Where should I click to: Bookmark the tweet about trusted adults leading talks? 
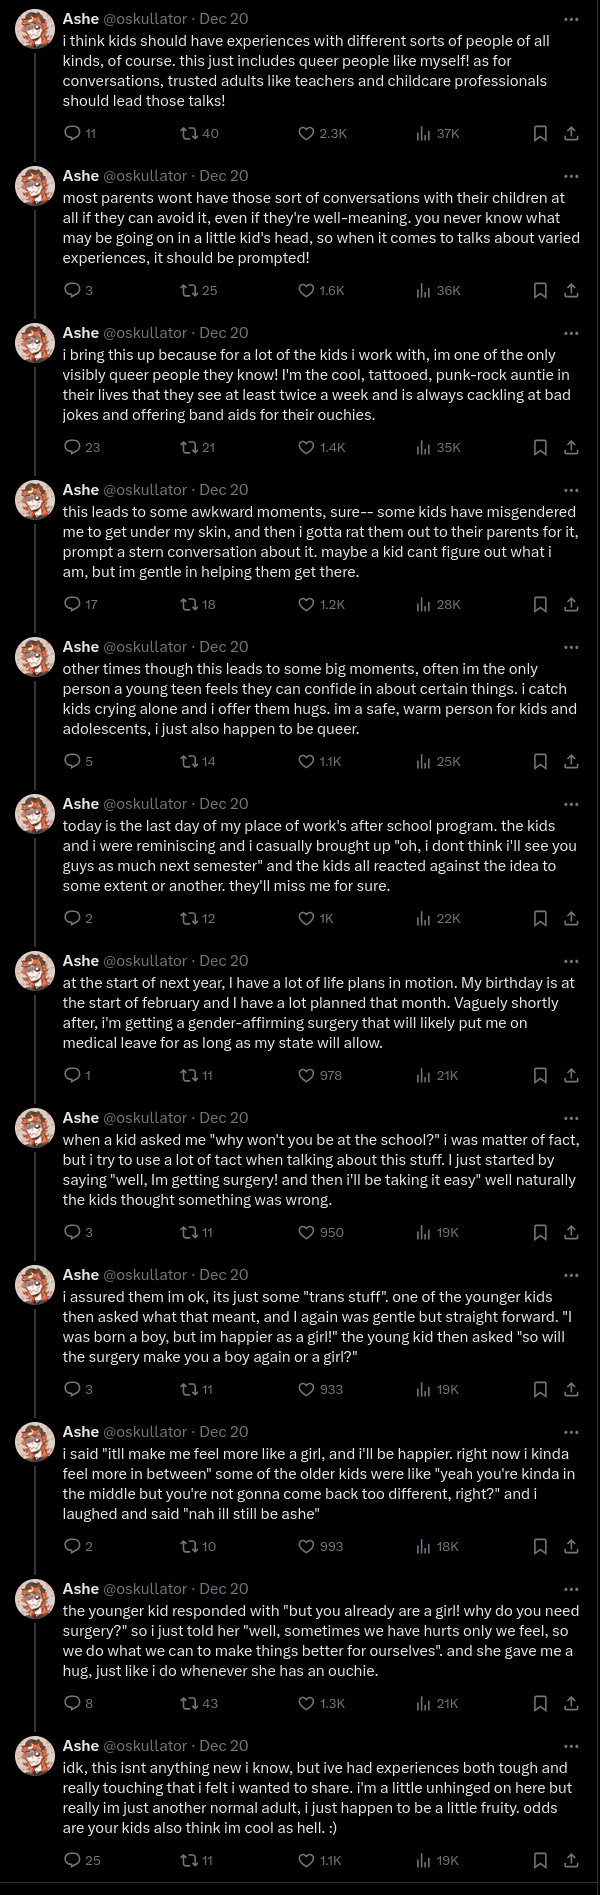(x=540, y=133)
